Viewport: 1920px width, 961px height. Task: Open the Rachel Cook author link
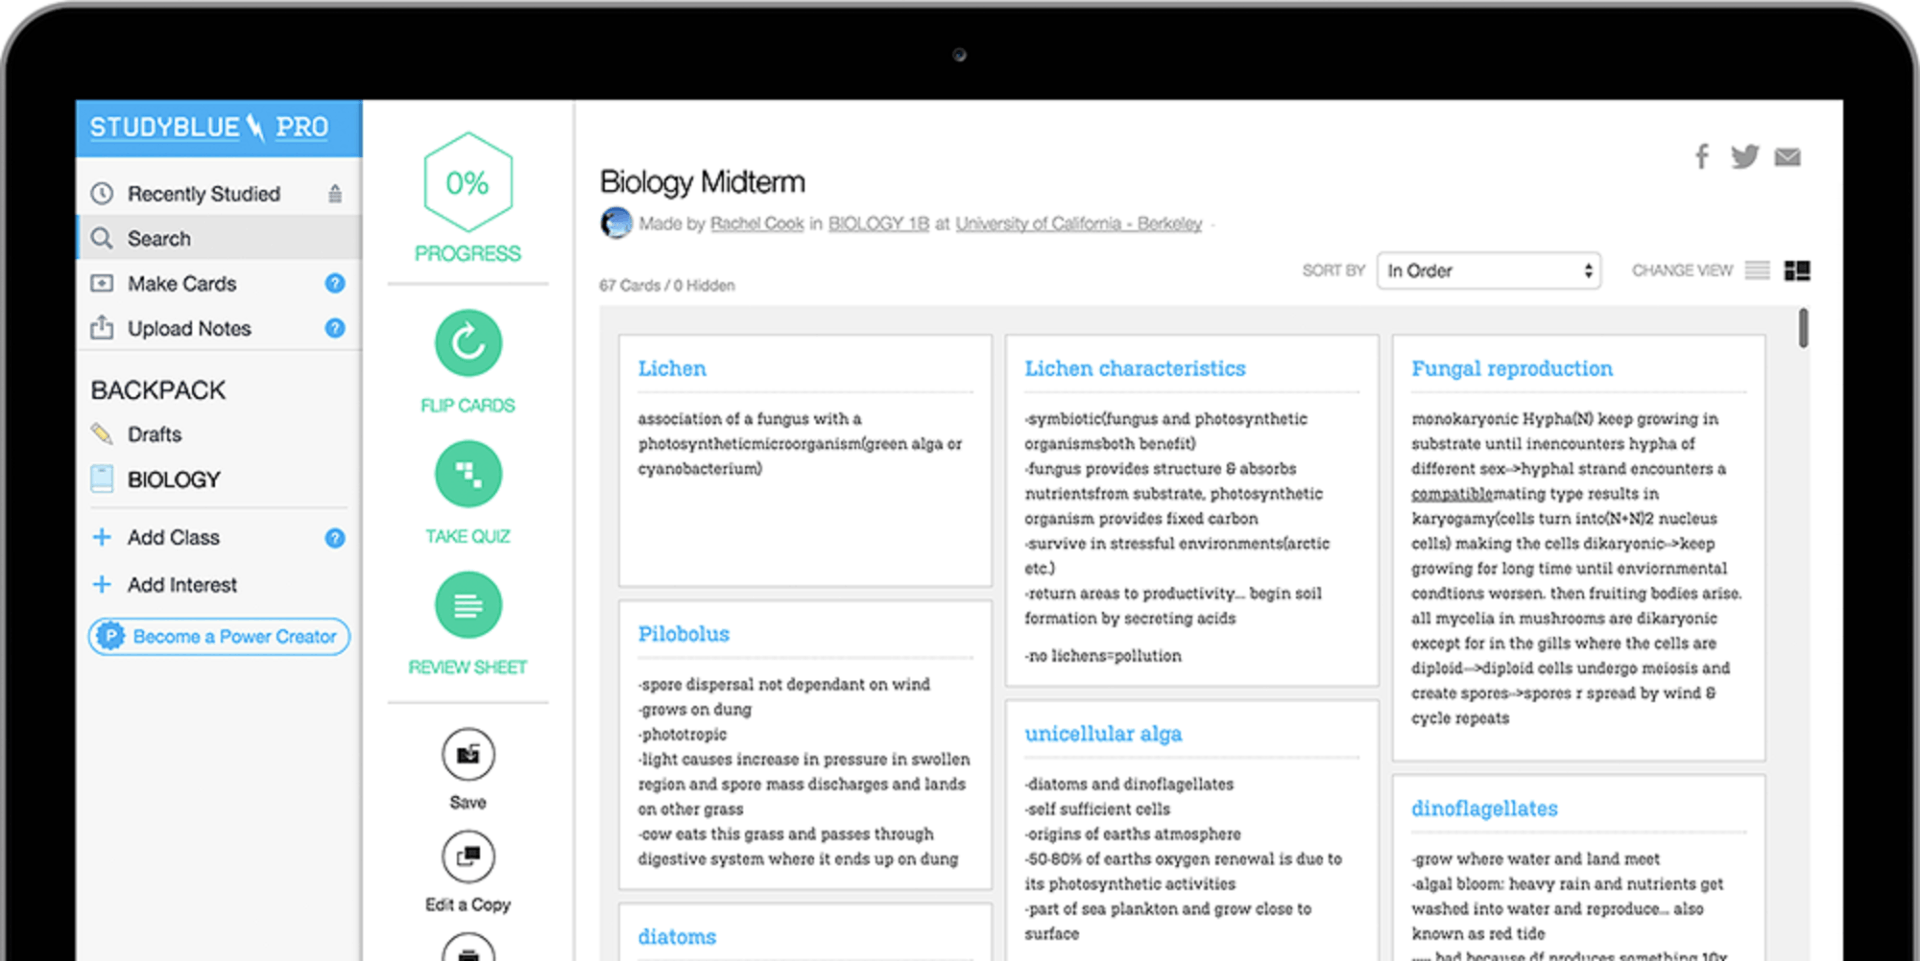tap(757, 223)
